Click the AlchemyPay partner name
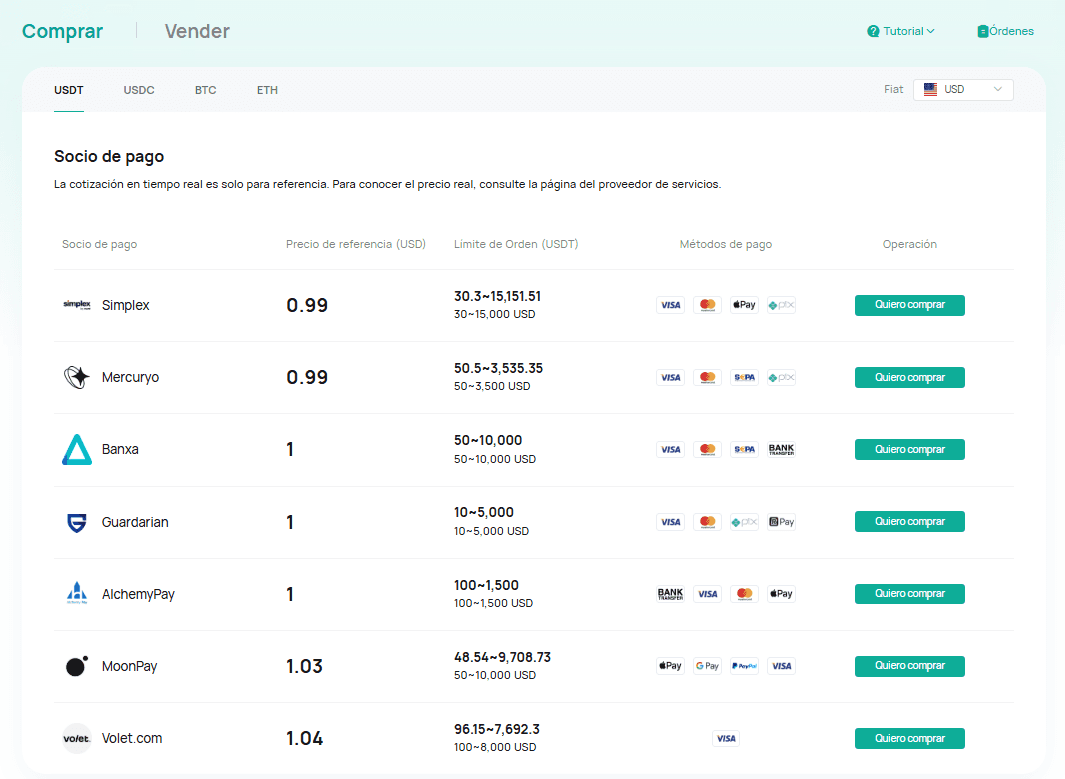The image size is (1065, 779). pyautogui.click(x=138, y=594)
